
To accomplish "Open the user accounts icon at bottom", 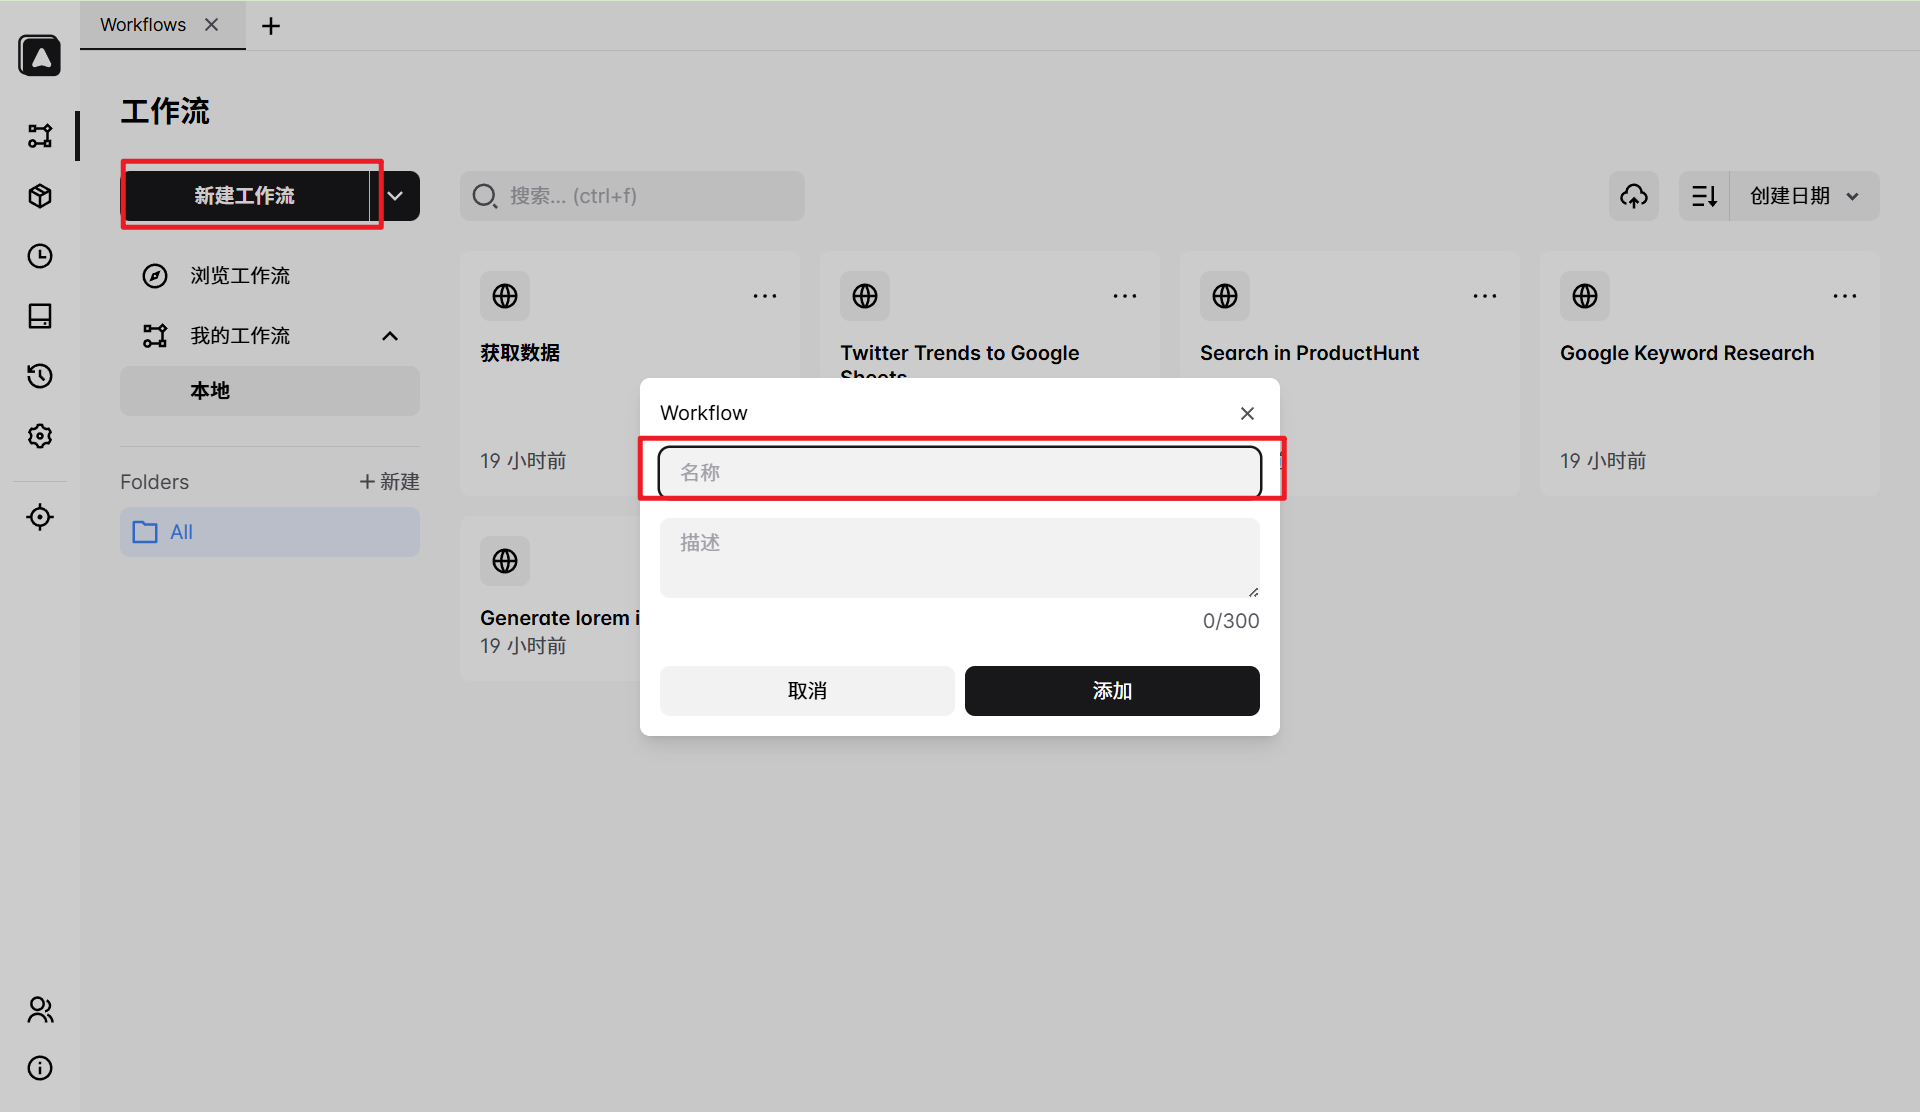I will 40,1010.
